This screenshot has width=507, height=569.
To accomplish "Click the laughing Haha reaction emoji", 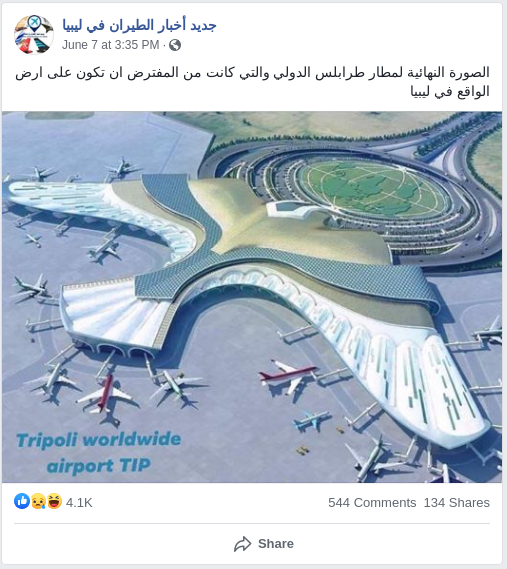I will [54, 501].
